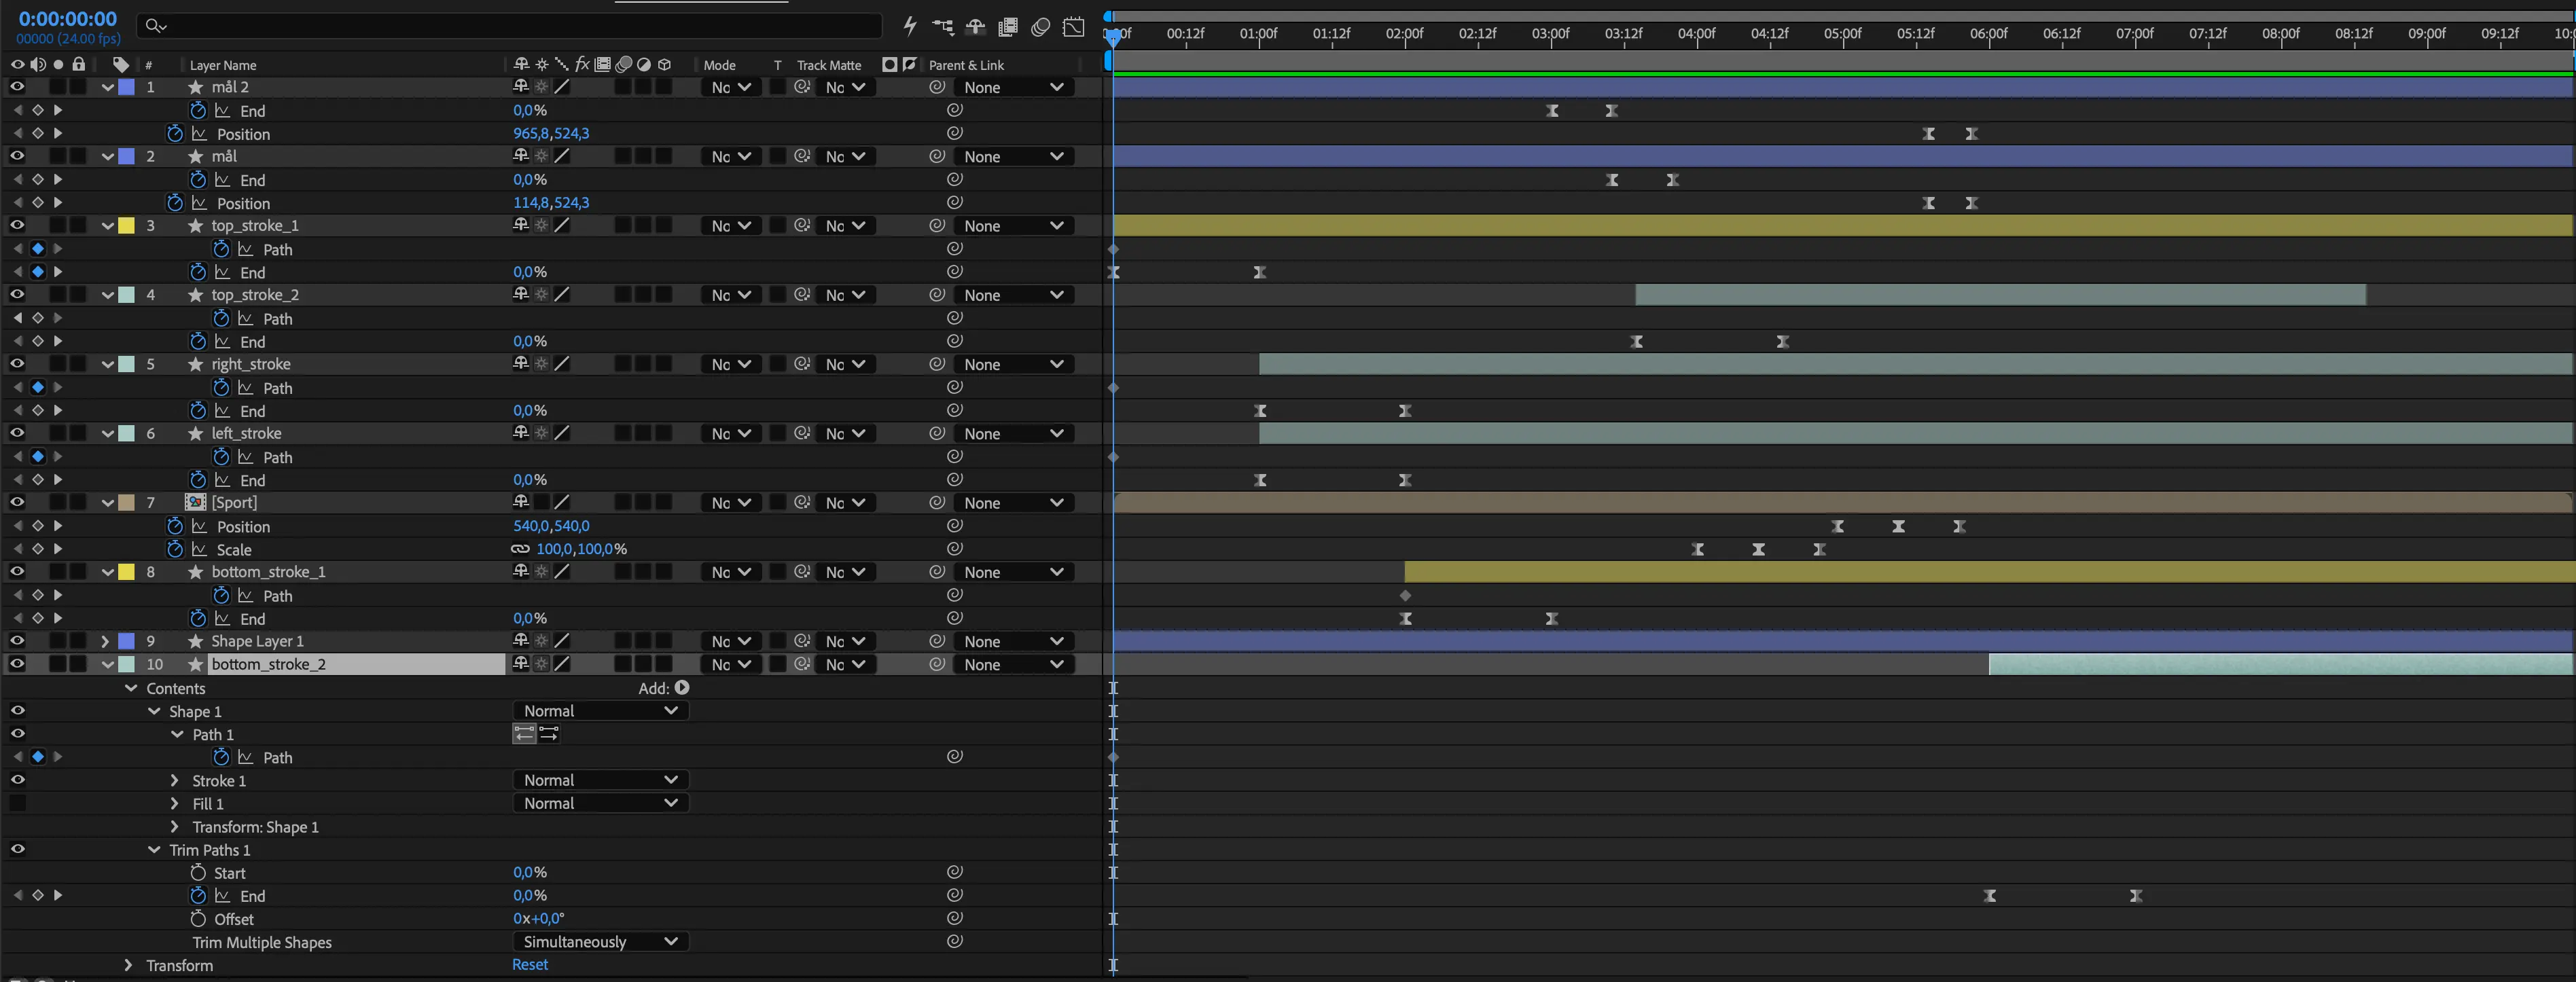
Task: Click the Parent & Link column header
Action: click(966, 65)
